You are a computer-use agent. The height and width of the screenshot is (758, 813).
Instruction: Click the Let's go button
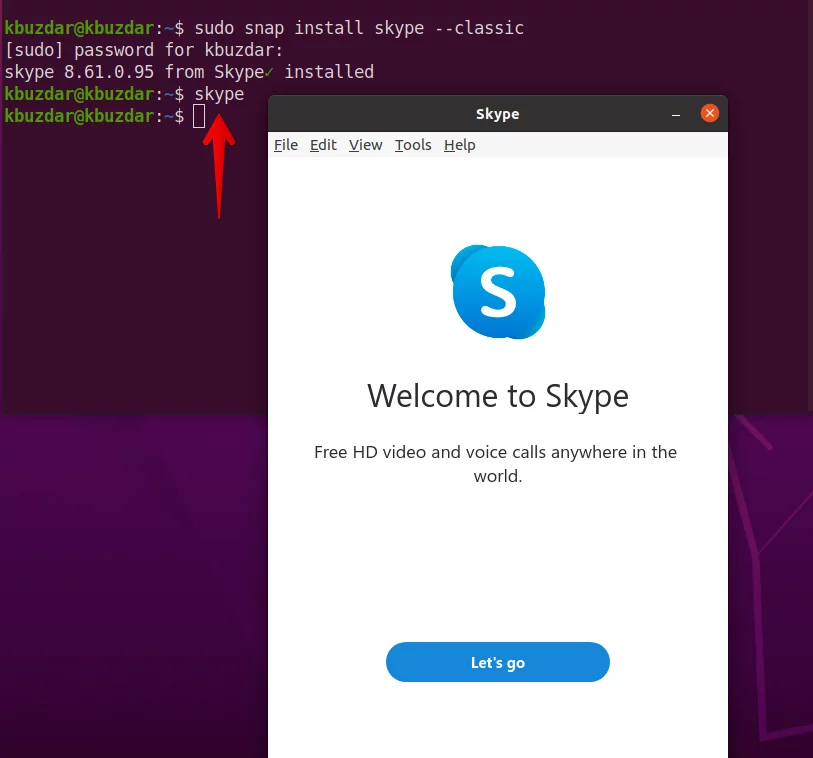498,662
